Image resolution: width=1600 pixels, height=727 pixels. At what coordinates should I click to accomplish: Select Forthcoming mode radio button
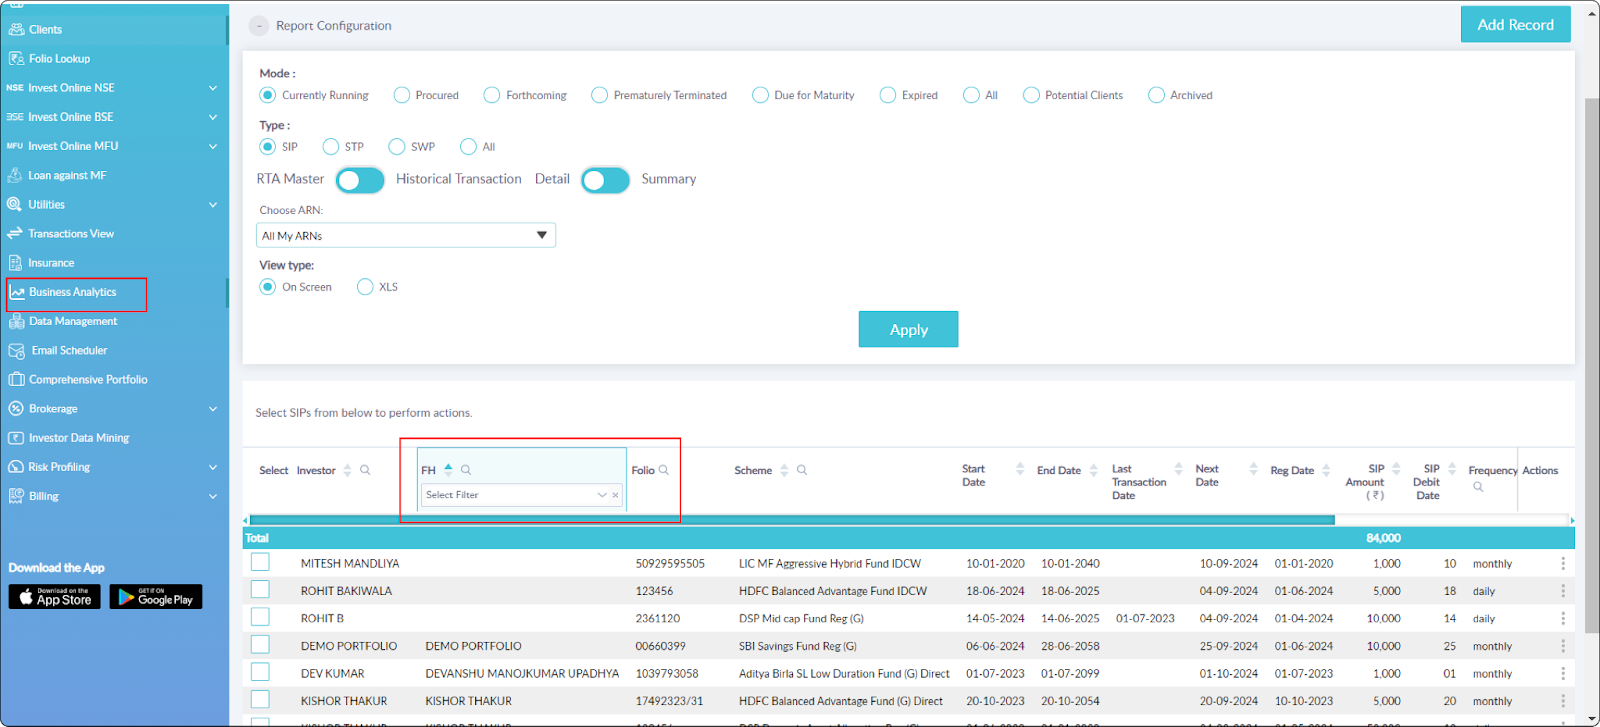[x=492, y=95]
